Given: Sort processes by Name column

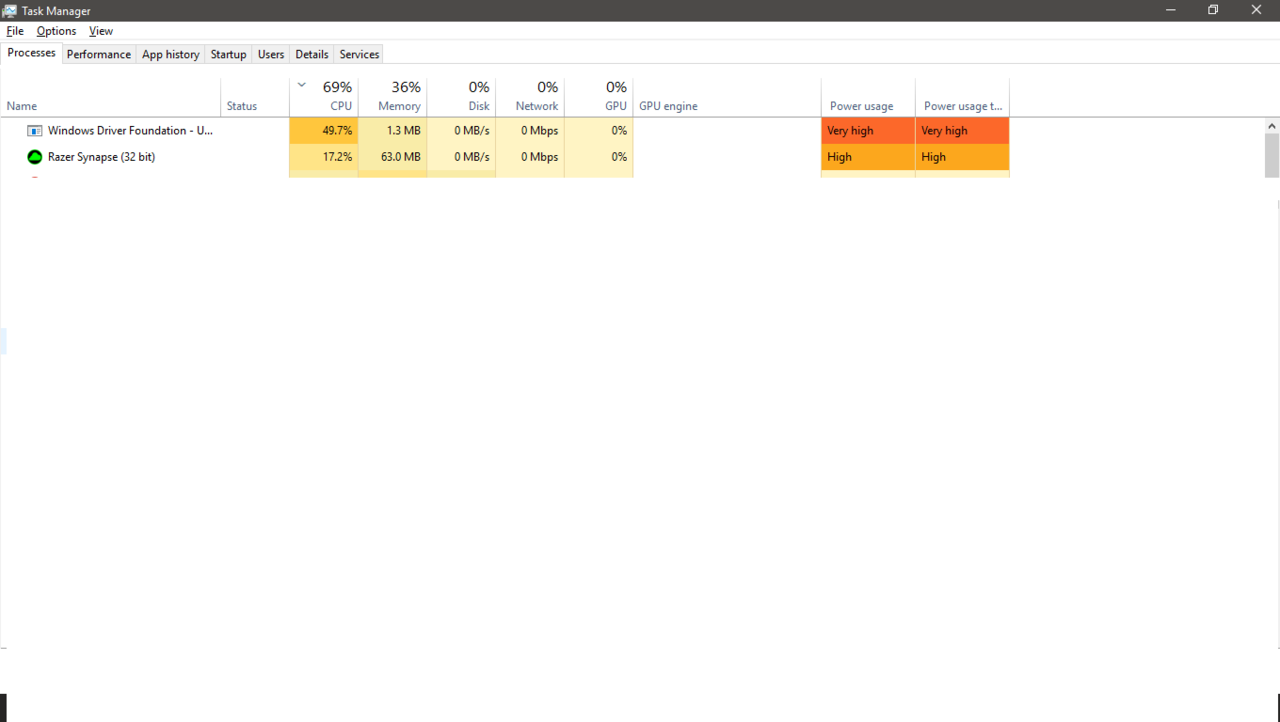Looking at the screenshot, I should coord(111,97).
